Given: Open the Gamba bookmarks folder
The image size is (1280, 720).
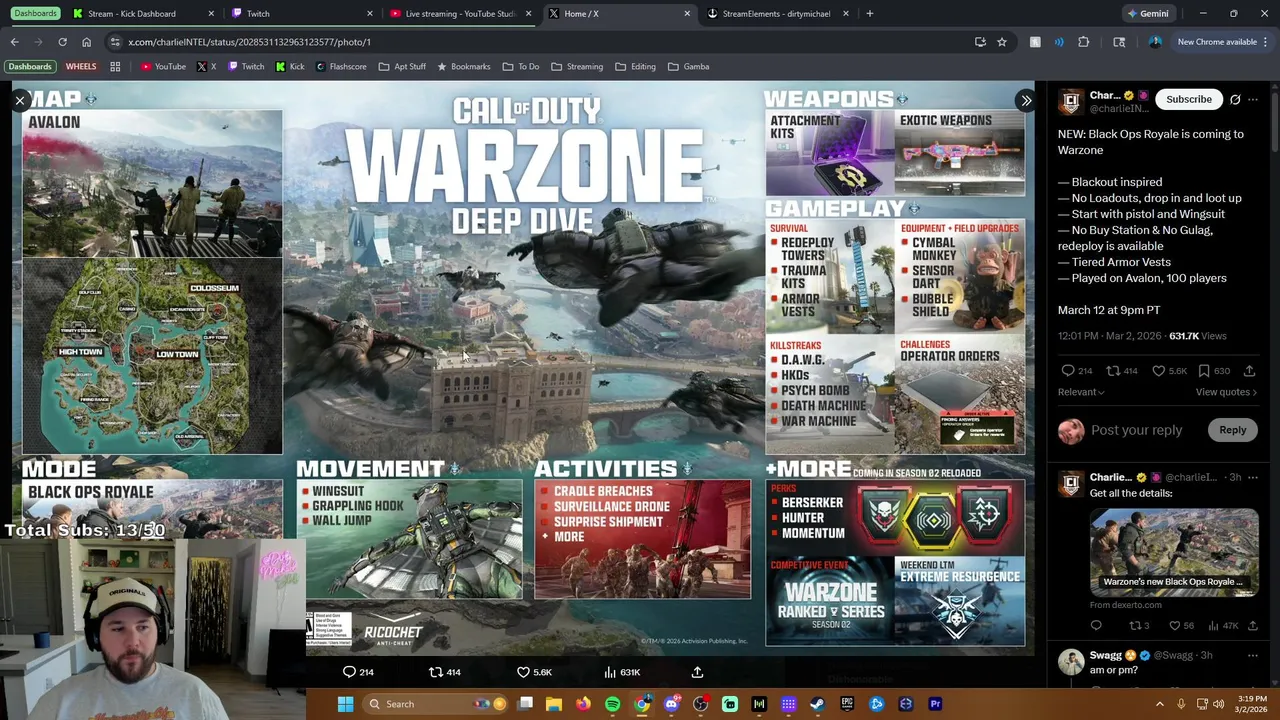Looking at the screenshot, I should click(x=689, y=67).
